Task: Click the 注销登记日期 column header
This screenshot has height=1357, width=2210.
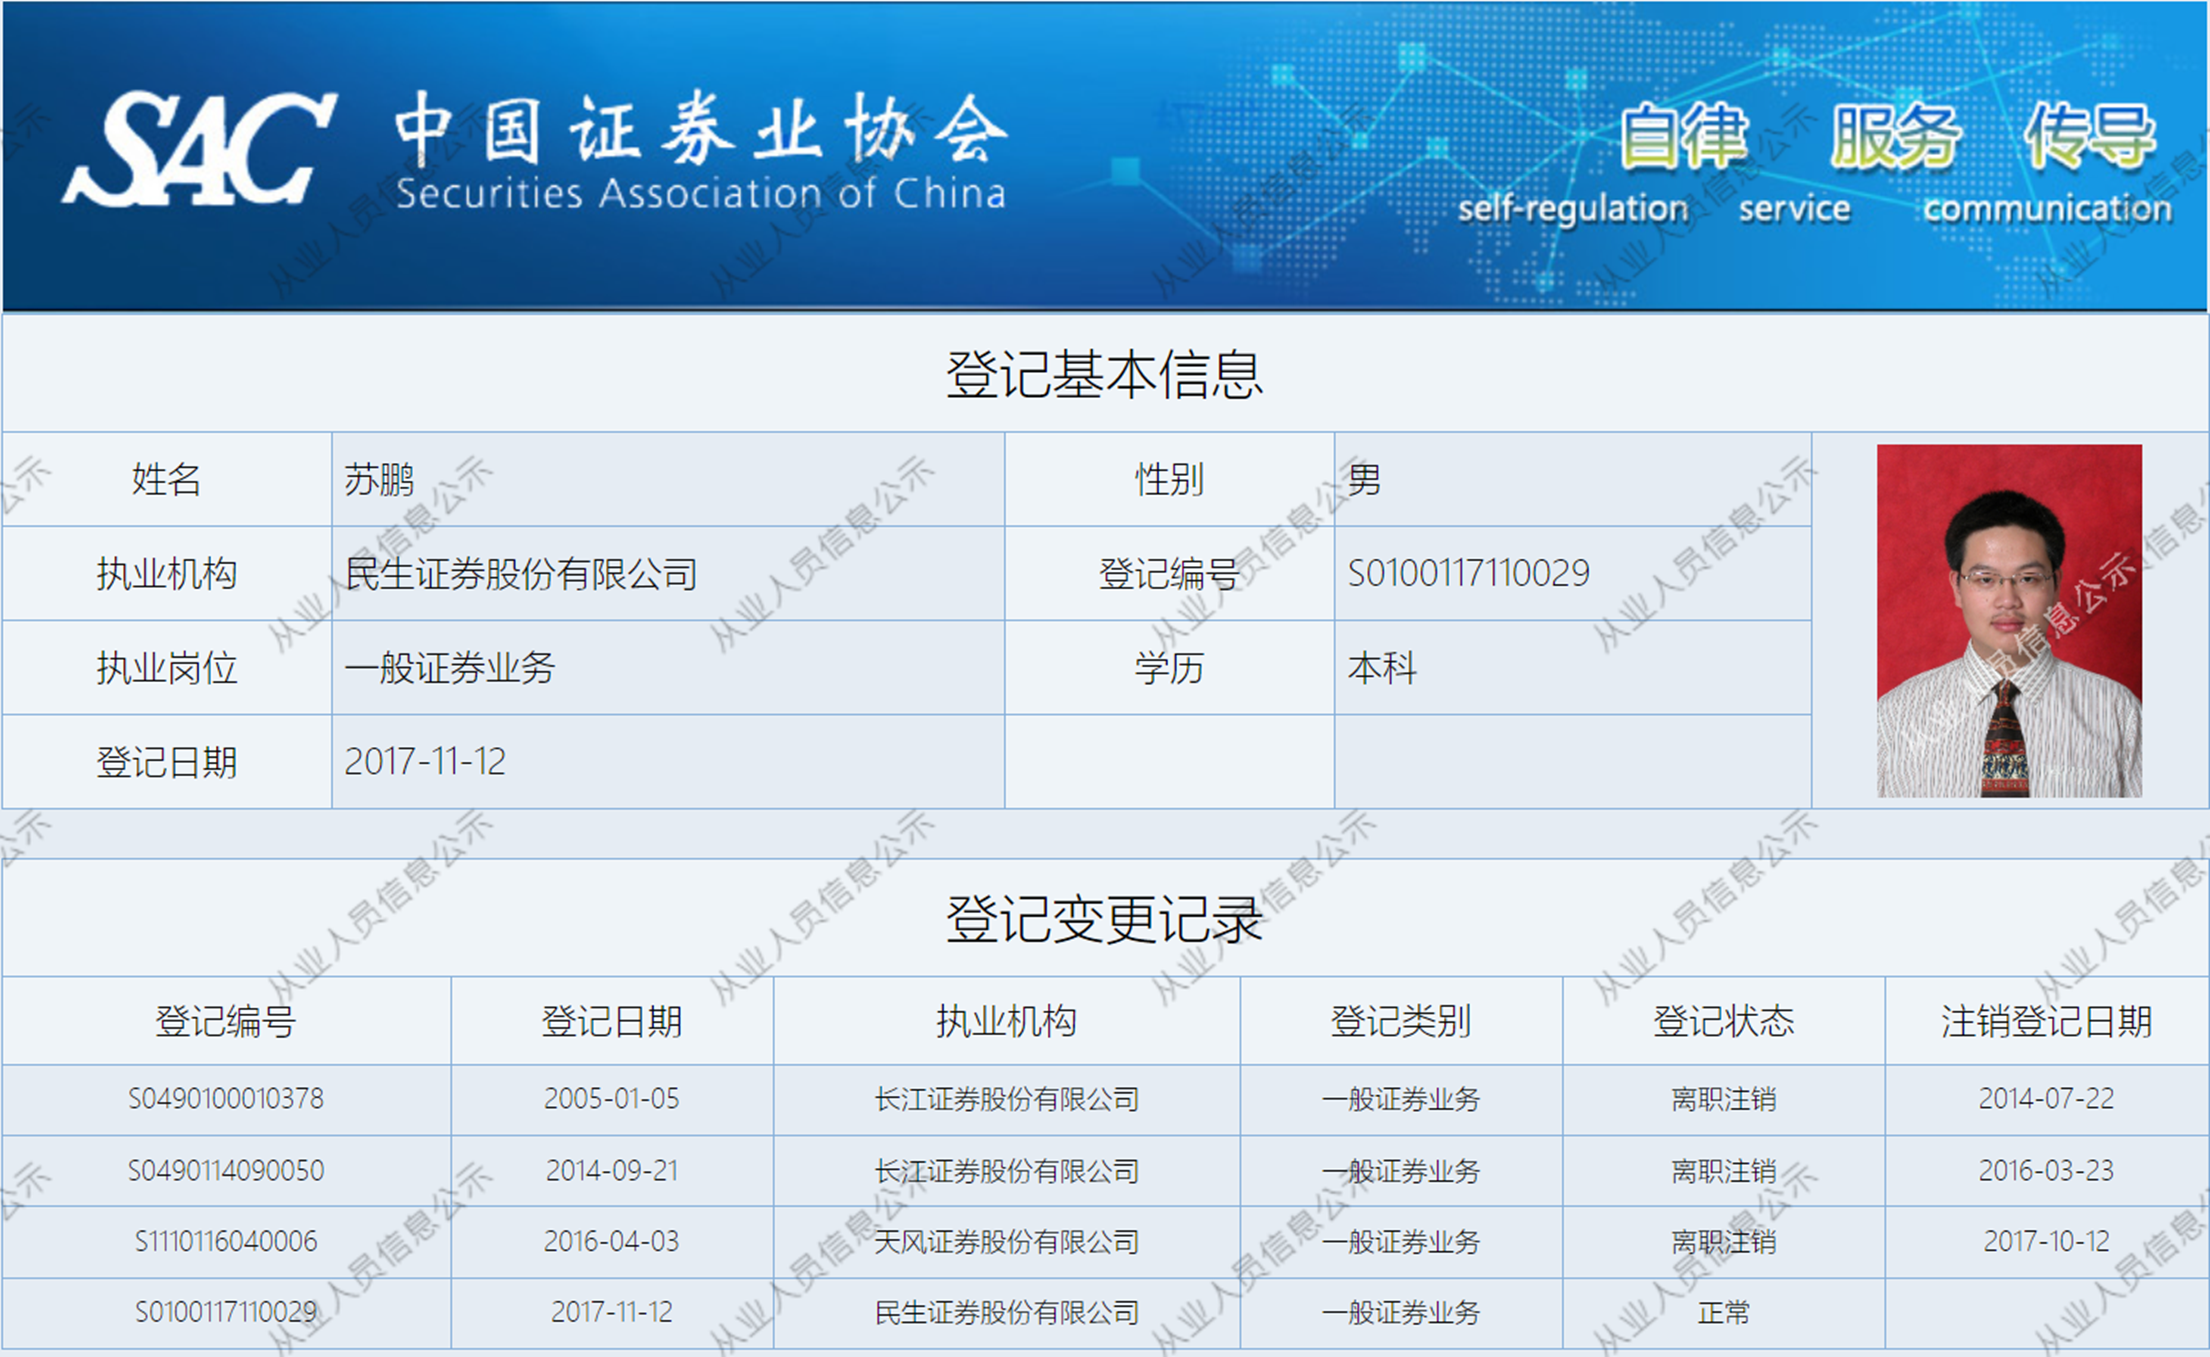Action: click(x=2046, y=1021)
